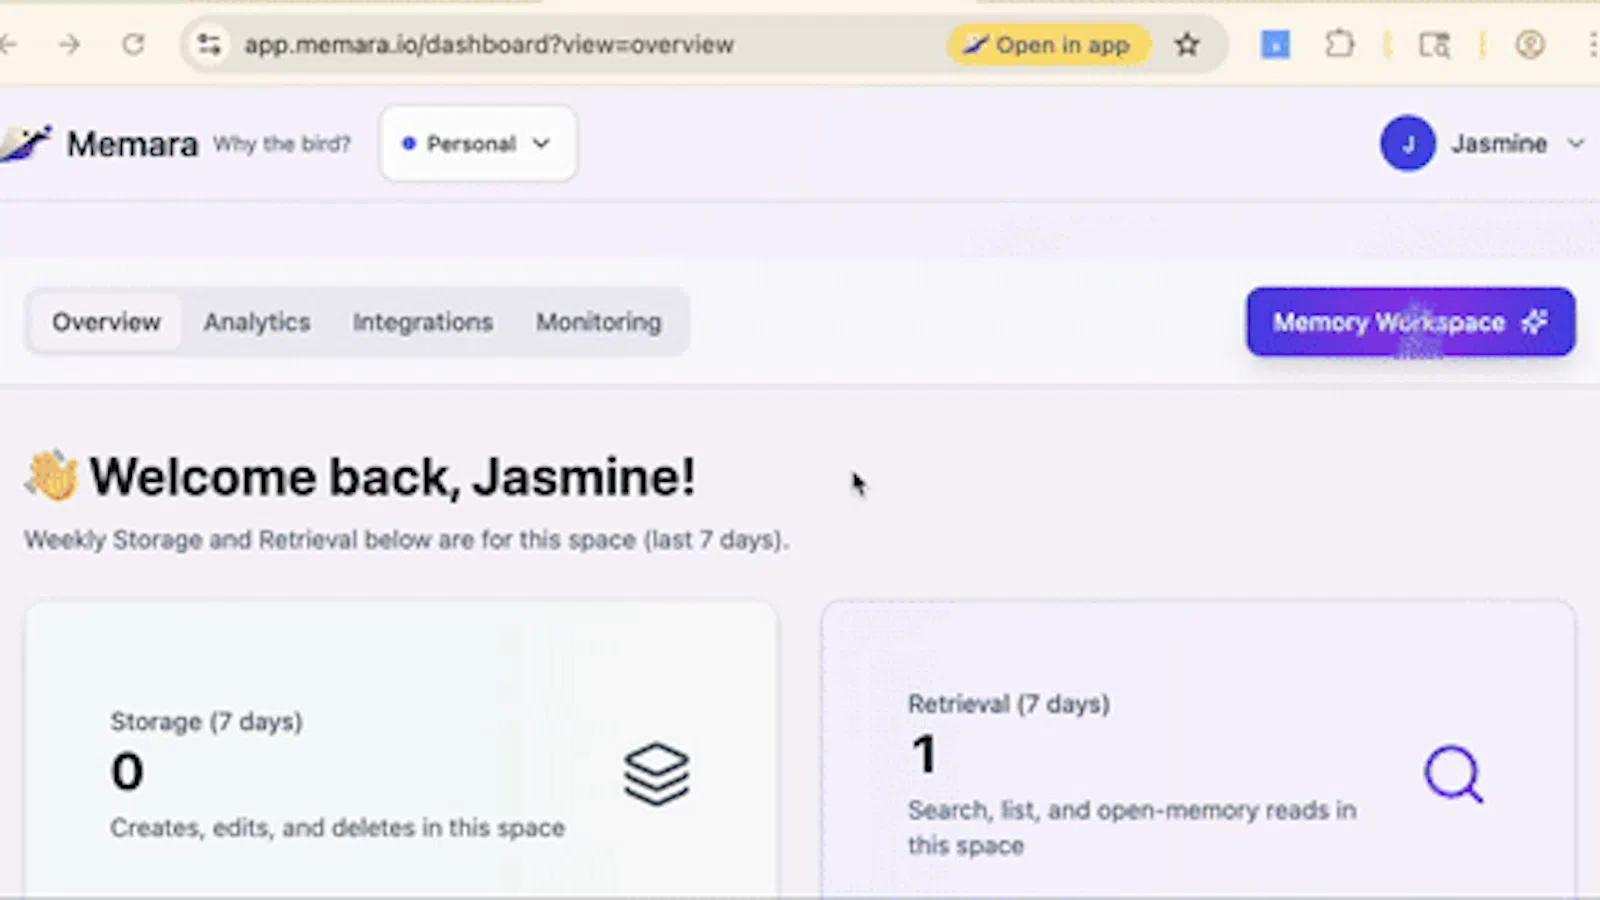Image resolution: width=1600 pixels, height=900 pixels.
Task: Open site information icon in address bar
Action: 209,44
